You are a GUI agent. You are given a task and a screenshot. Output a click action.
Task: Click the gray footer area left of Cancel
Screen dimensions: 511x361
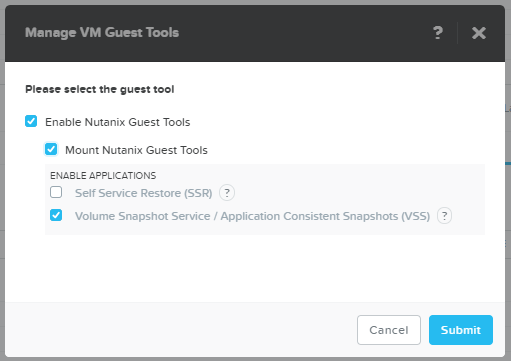(180, 330)
